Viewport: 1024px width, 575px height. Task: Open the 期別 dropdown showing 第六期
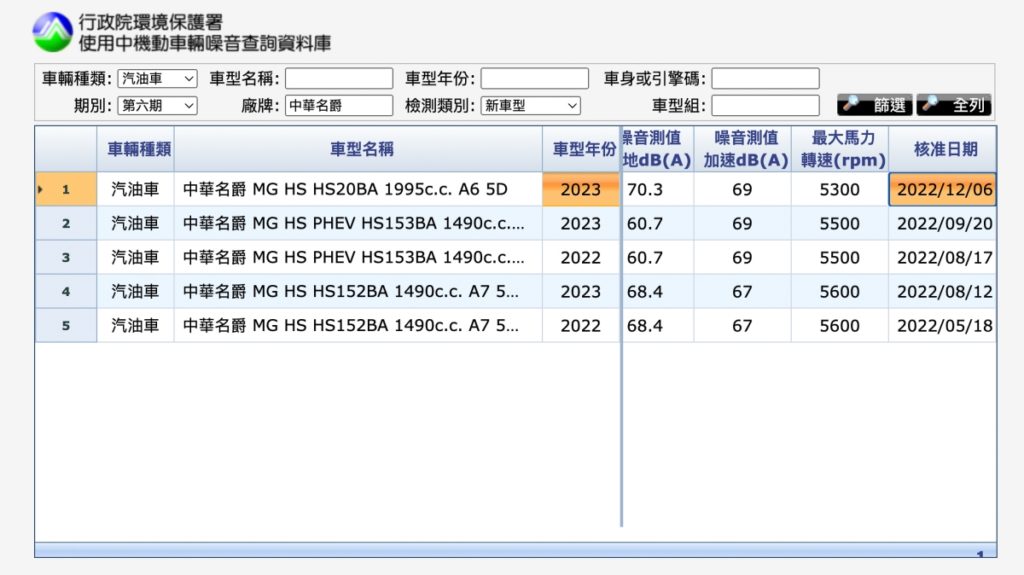click(x=157, y=105)
